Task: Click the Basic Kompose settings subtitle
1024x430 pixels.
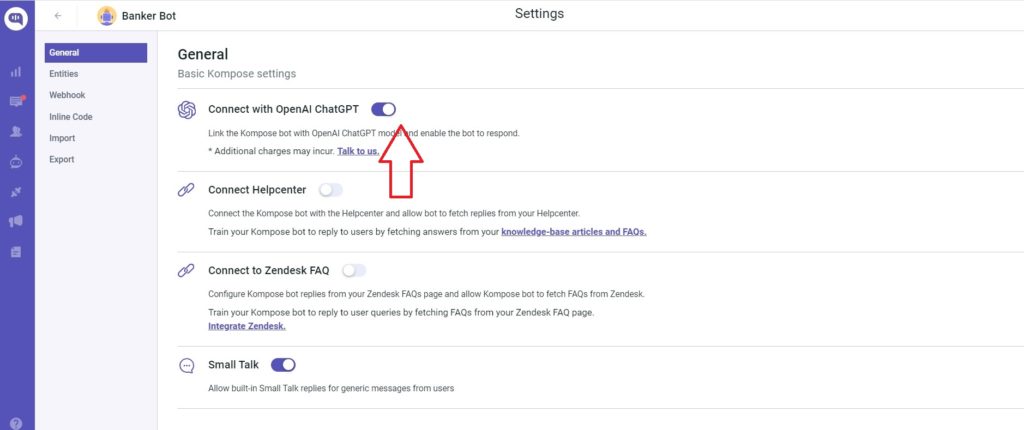Action: [237, 74]
